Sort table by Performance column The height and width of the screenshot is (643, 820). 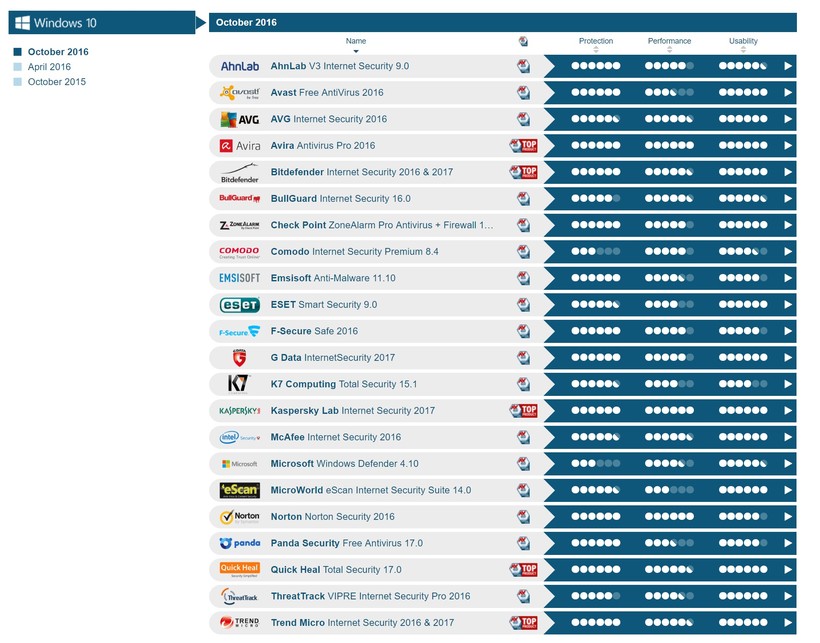669,44
